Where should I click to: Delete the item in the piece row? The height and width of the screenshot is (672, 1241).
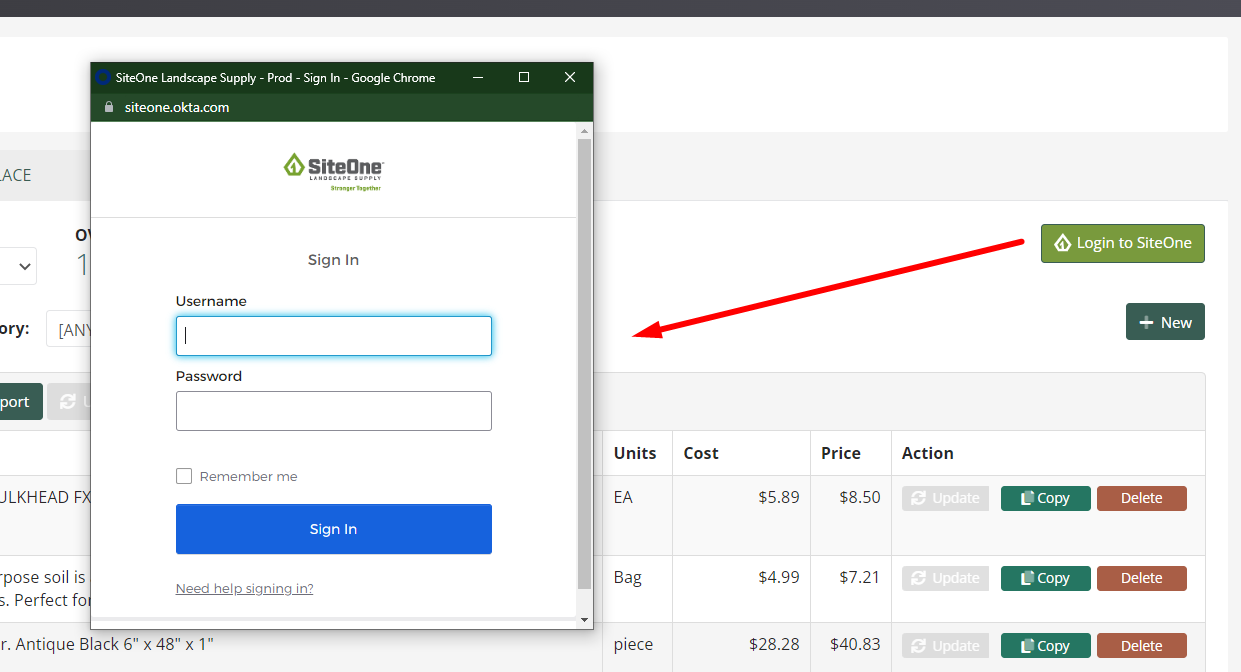tap(1142, 646)
